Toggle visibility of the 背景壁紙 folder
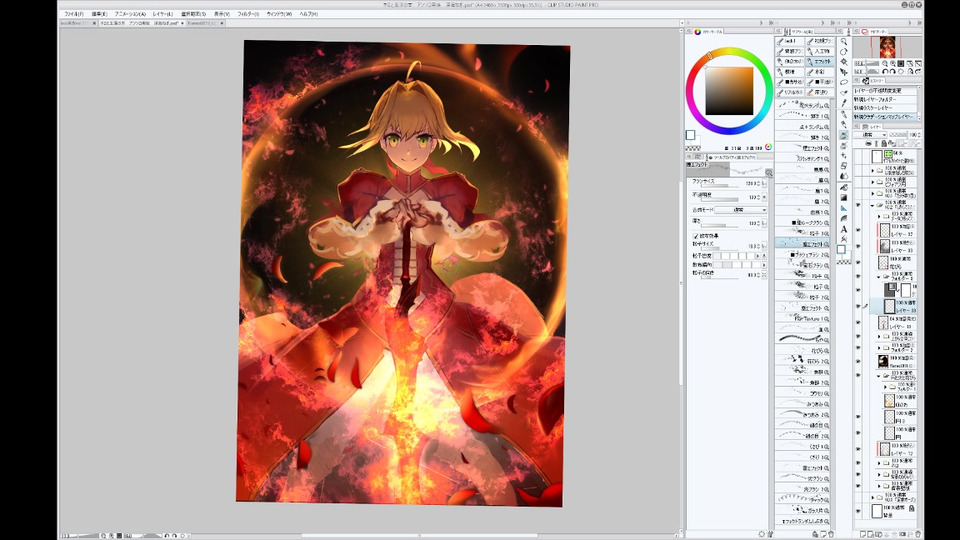 [858, 486]
